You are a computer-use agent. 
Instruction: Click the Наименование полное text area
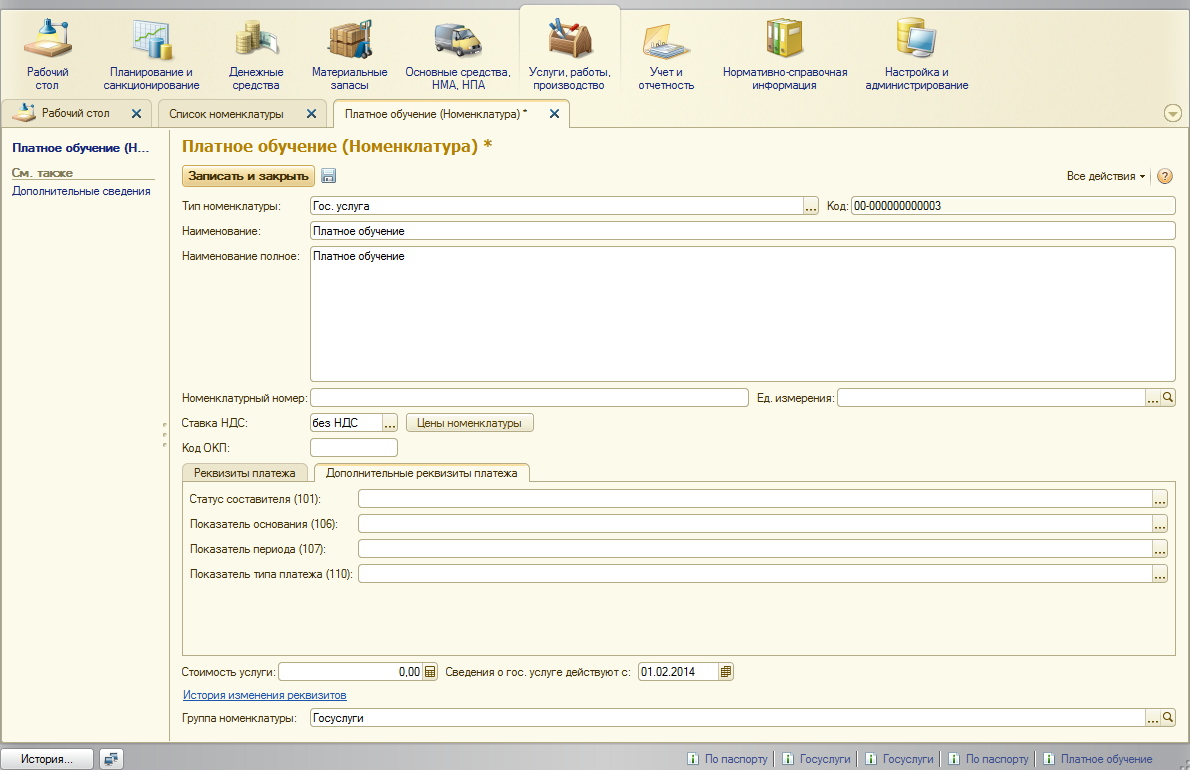coord(742,314)
